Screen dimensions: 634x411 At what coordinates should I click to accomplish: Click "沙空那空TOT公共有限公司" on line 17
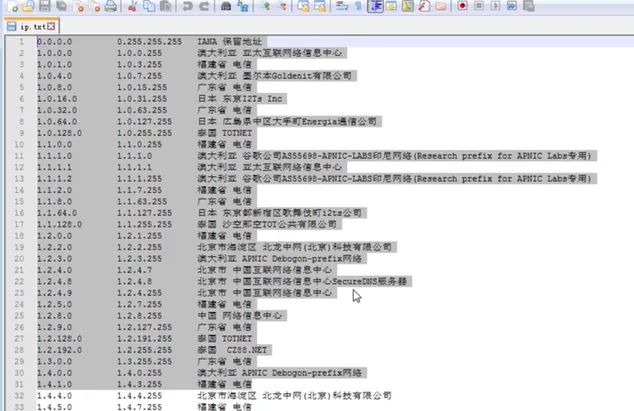(279, 225)
